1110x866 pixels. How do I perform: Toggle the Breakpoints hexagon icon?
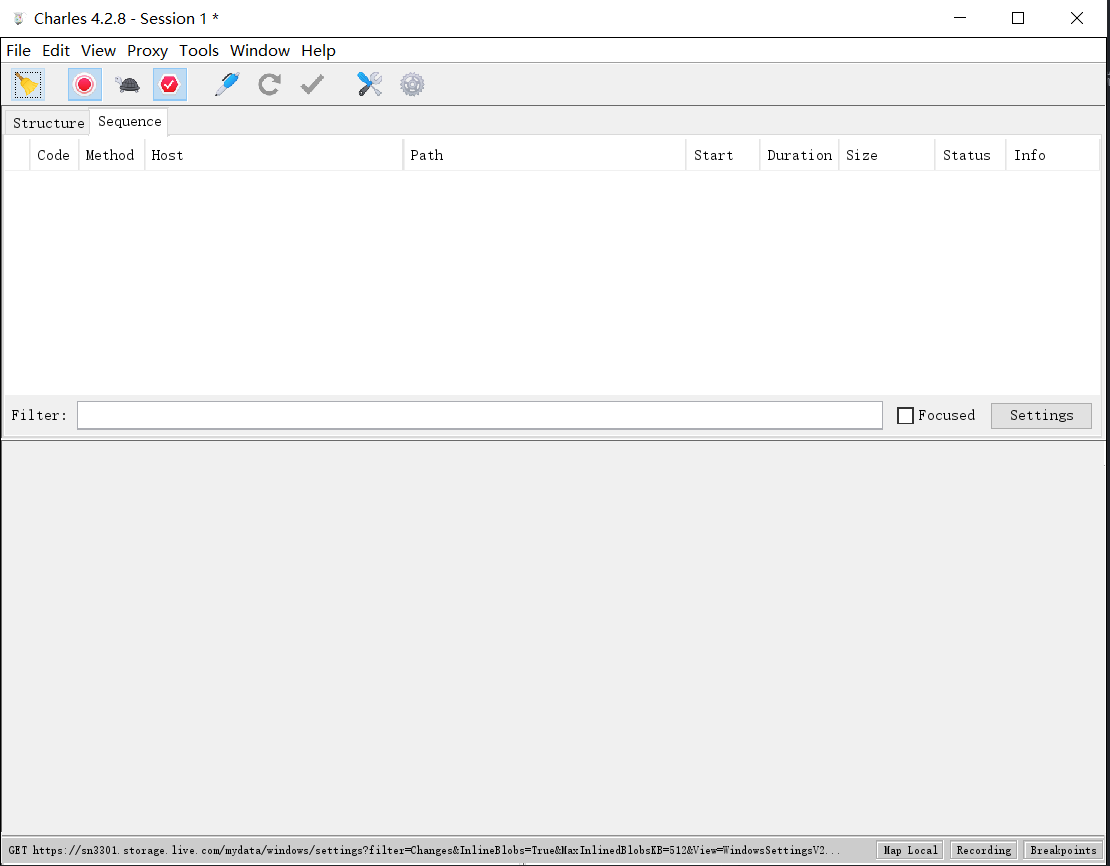click(x=170, y=85)
